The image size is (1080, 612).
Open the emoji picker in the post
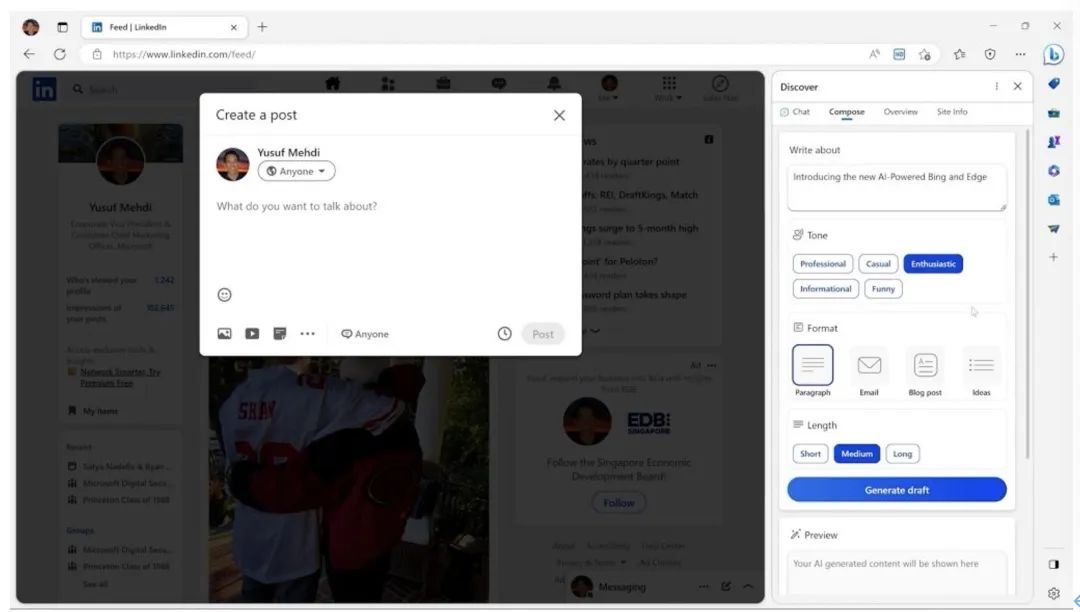(x=225, y=295)
